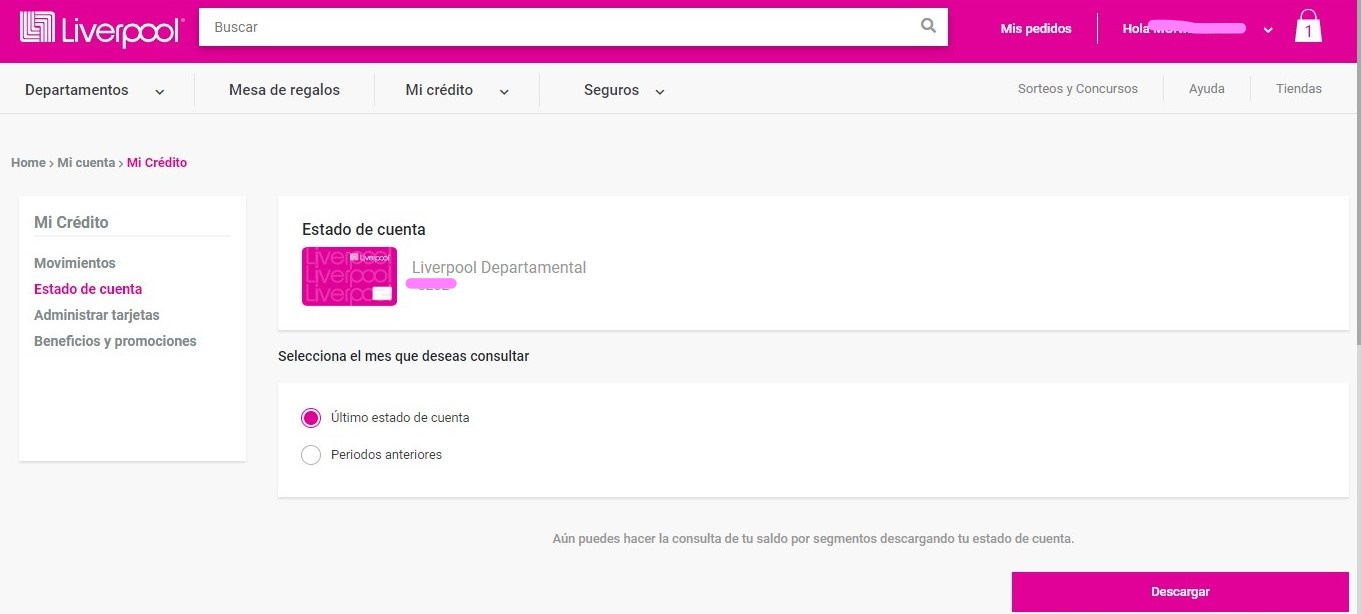
Task: Click the Ayuda link
Action: (1206, 89)
